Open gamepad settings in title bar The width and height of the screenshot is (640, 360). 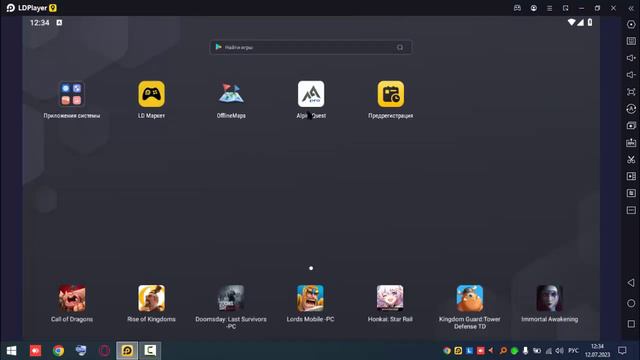pyautogui.click(x=517, y=8)
